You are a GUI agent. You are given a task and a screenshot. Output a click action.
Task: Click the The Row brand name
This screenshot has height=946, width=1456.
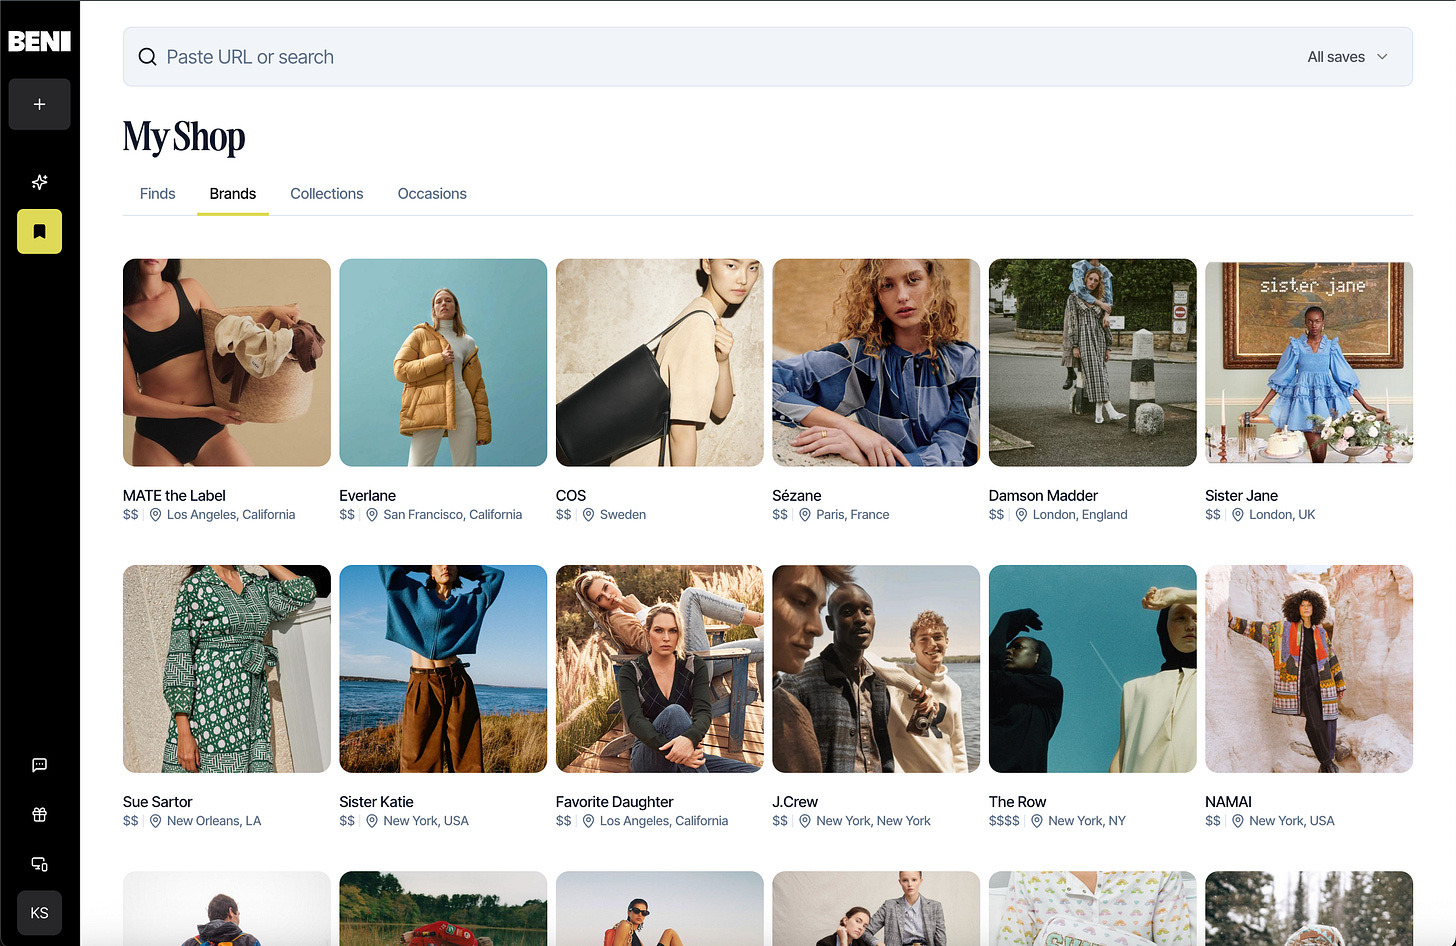pos(1017,802)
